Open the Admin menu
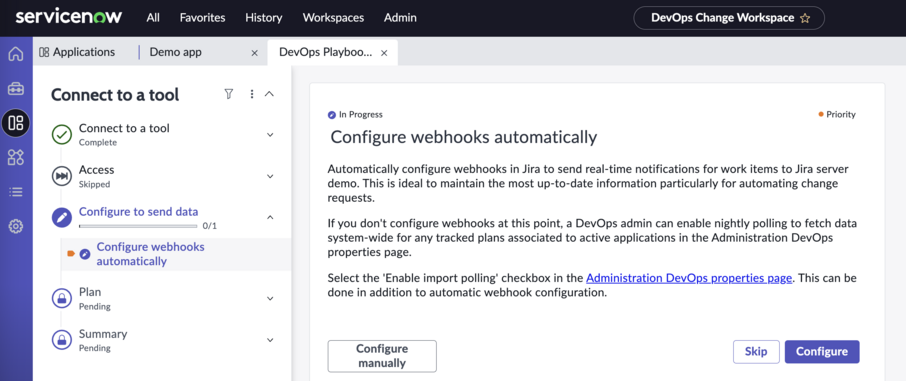906x381 pixels. click(400, 18)
